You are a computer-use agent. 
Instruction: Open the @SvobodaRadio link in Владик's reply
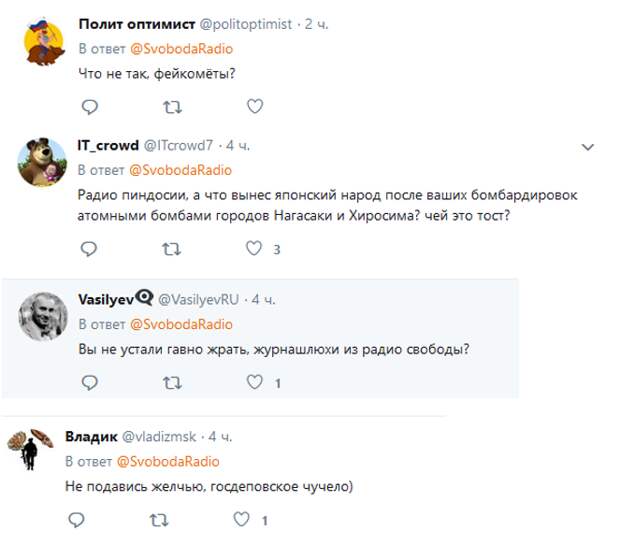tap(168, 462)
